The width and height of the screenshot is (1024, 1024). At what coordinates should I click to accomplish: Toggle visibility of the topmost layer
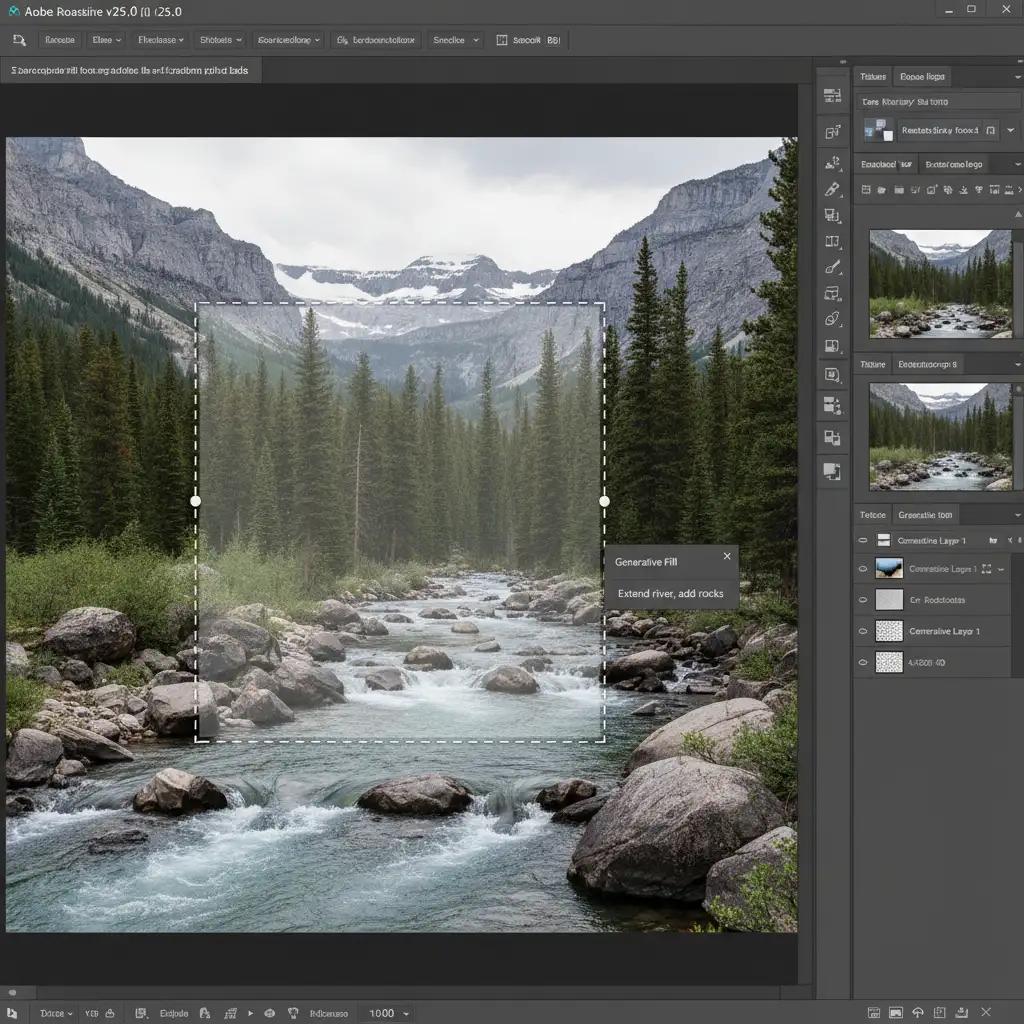point(863,540)
